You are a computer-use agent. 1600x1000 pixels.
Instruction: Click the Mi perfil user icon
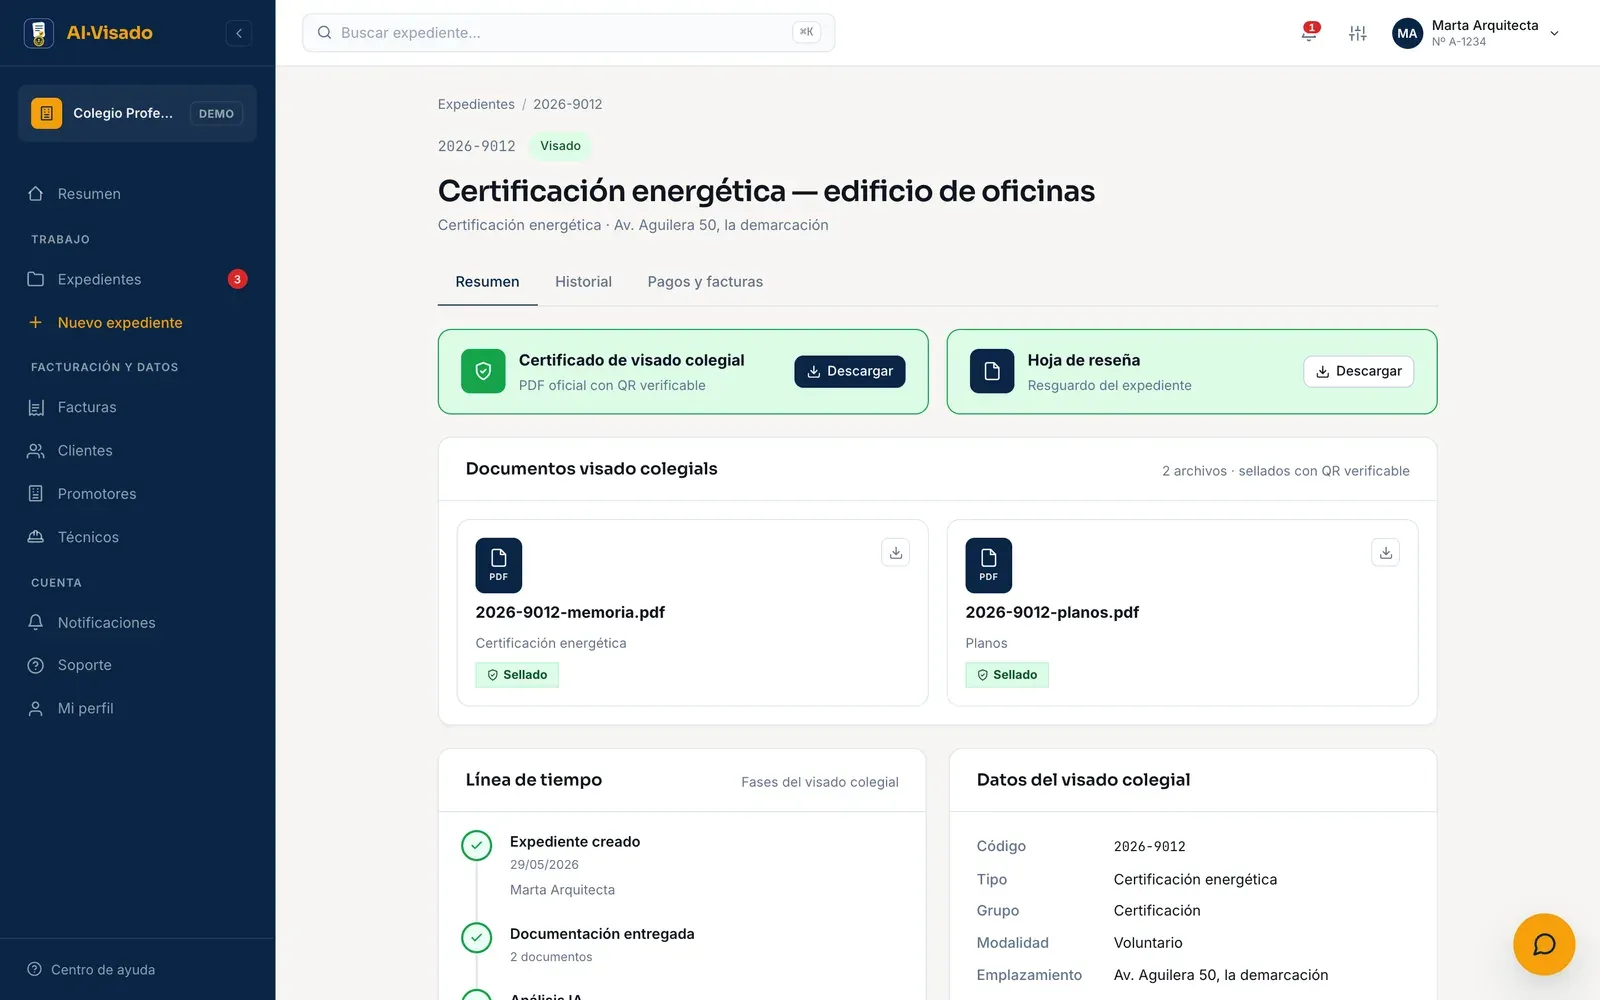(x=36, y=708)
